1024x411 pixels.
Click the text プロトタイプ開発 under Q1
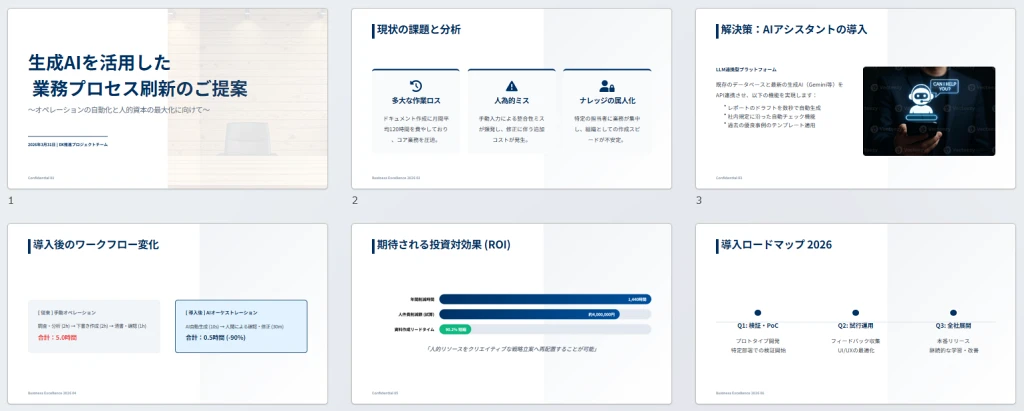pos(758,341)
